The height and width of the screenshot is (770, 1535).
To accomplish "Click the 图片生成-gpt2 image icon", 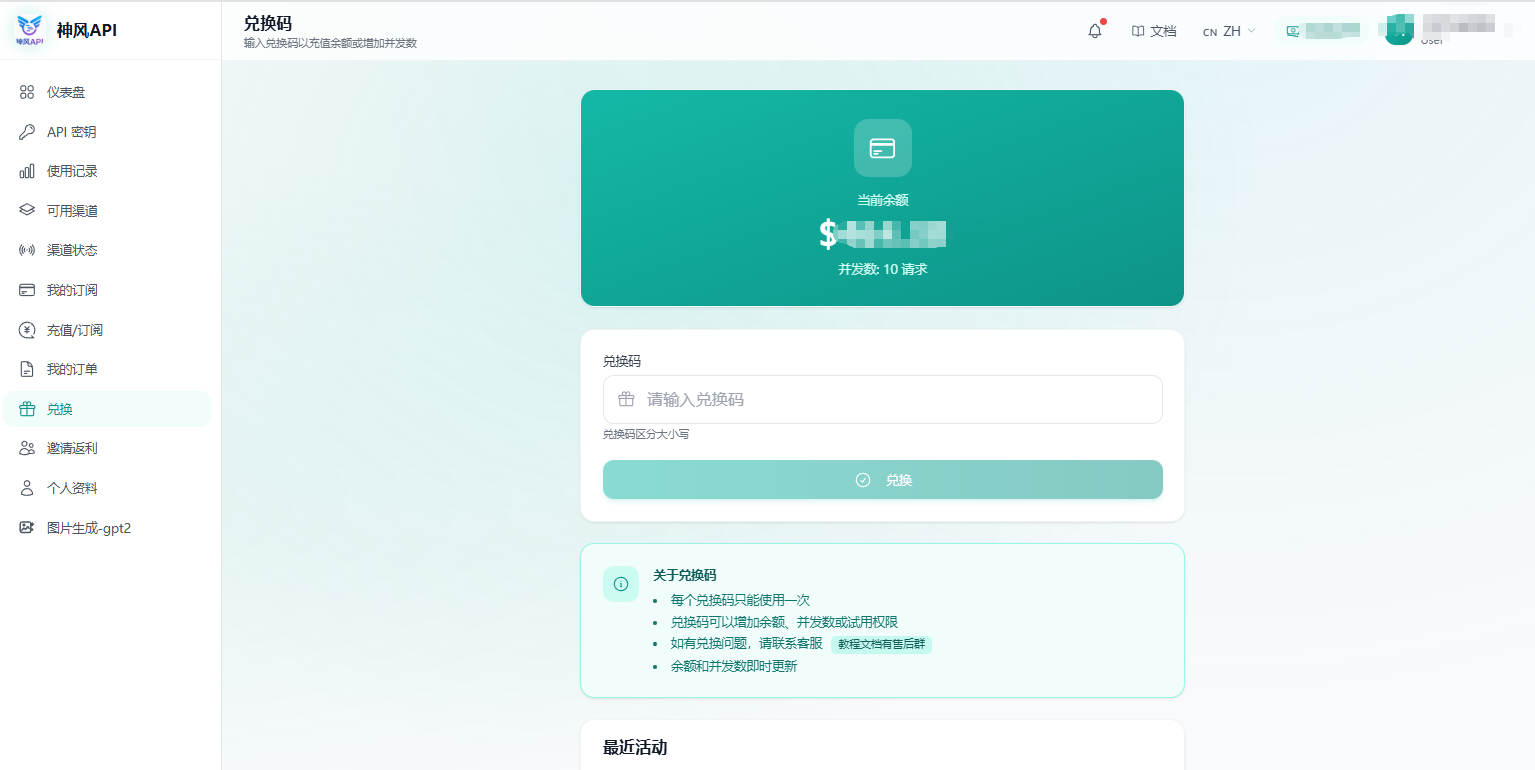I will coord(27,527).
